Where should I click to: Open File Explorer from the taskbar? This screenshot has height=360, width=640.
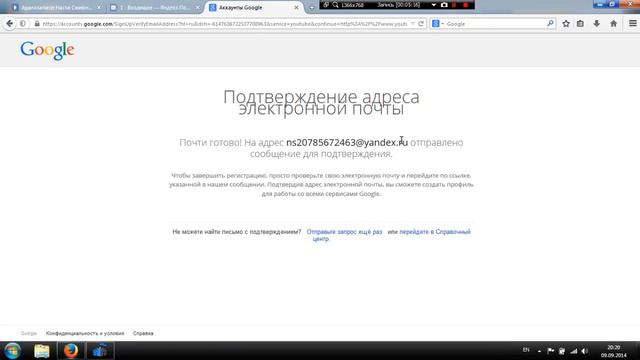coord(42,351)
